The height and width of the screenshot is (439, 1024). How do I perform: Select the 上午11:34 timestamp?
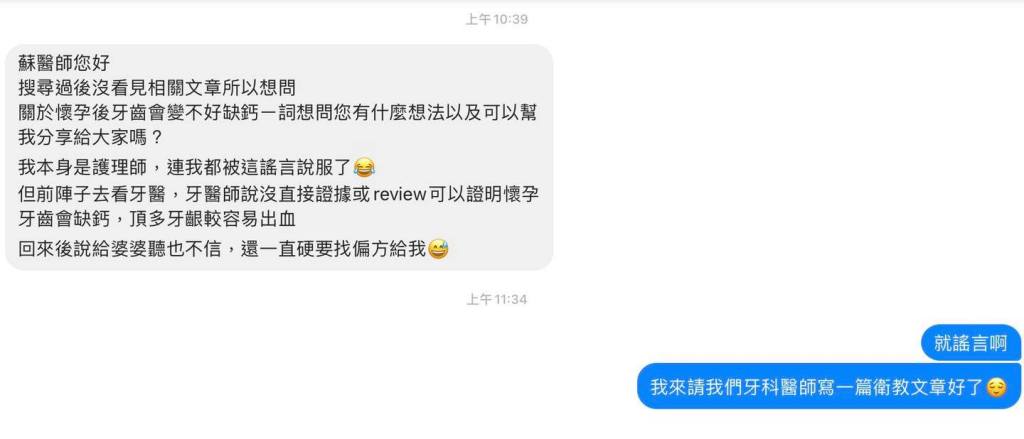496,299
